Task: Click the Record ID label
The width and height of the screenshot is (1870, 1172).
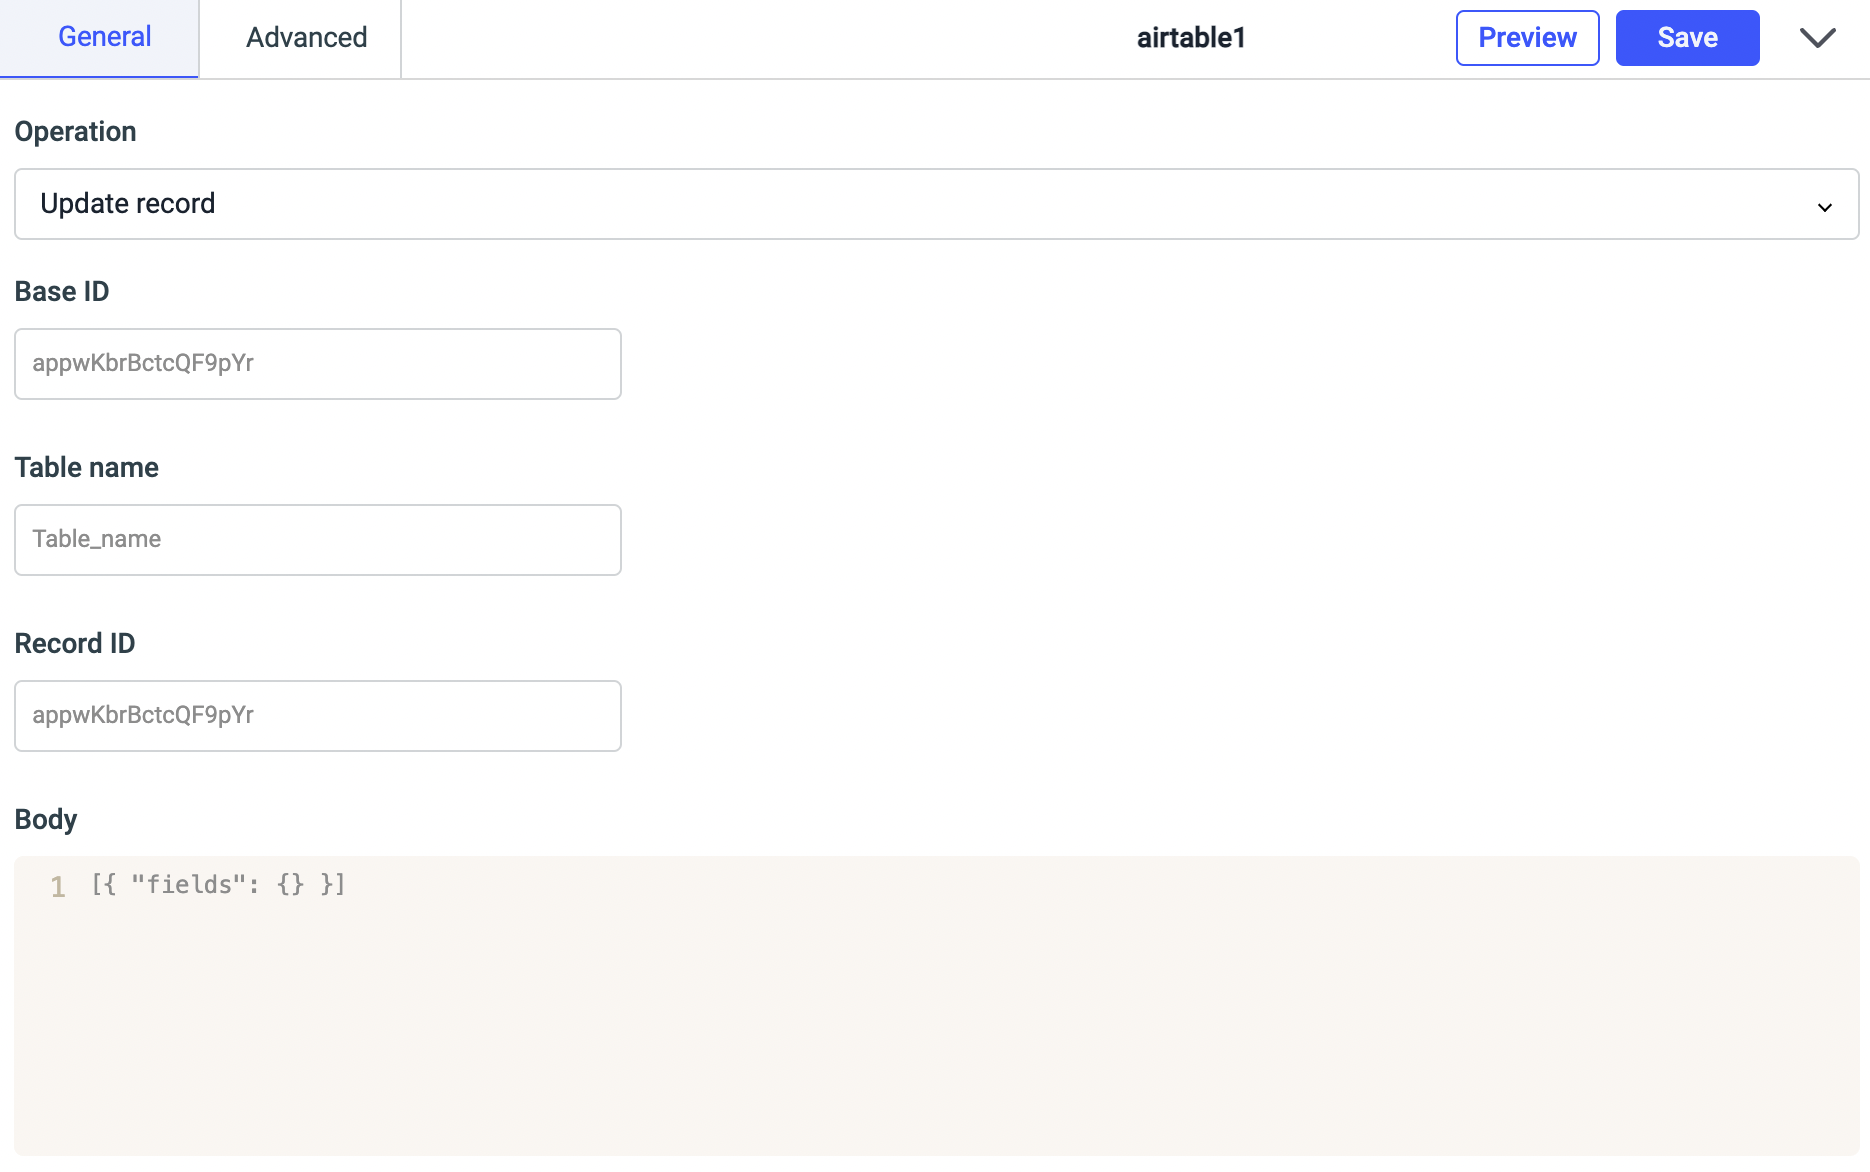Action: click(x=75, y=644)
